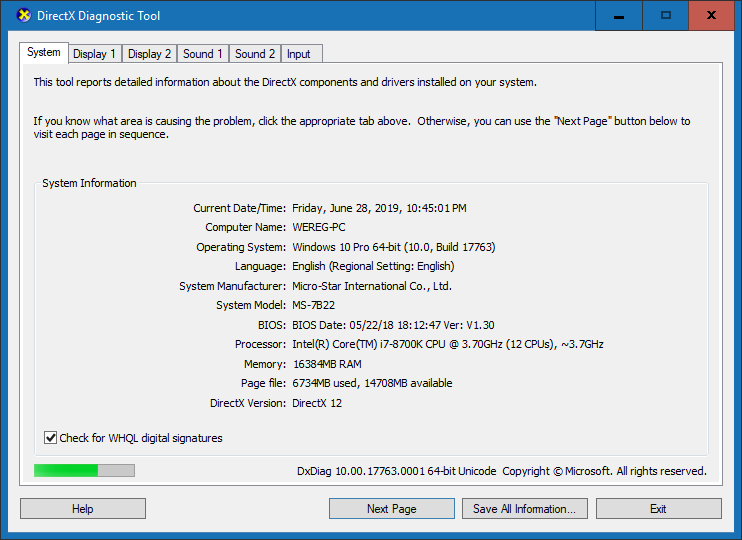Image resolution: width=742 pixels, height=540 pixels.
Task: Select the System tab
Action: point(44,52)
